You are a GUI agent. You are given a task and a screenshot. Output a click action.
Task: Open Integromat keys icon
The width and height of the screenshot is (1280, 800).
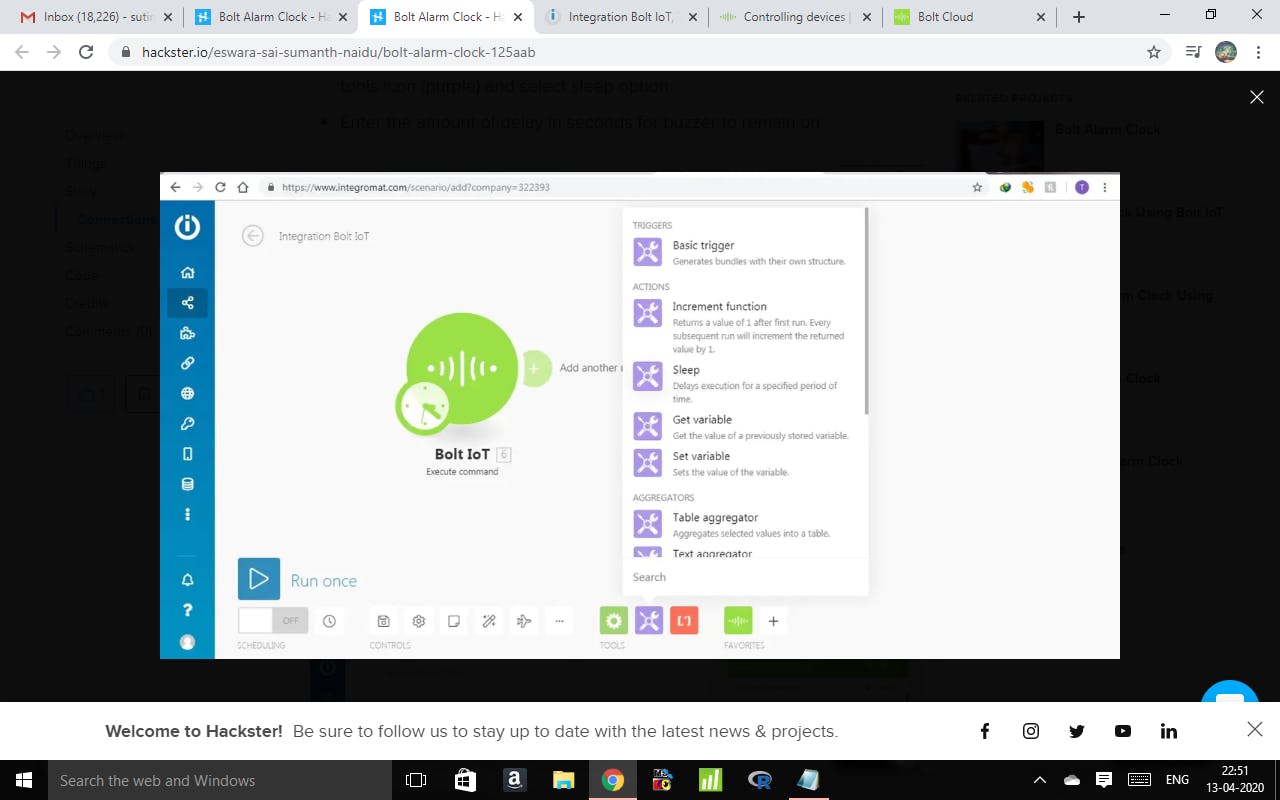pyautogui.click(x=187, y=424)
